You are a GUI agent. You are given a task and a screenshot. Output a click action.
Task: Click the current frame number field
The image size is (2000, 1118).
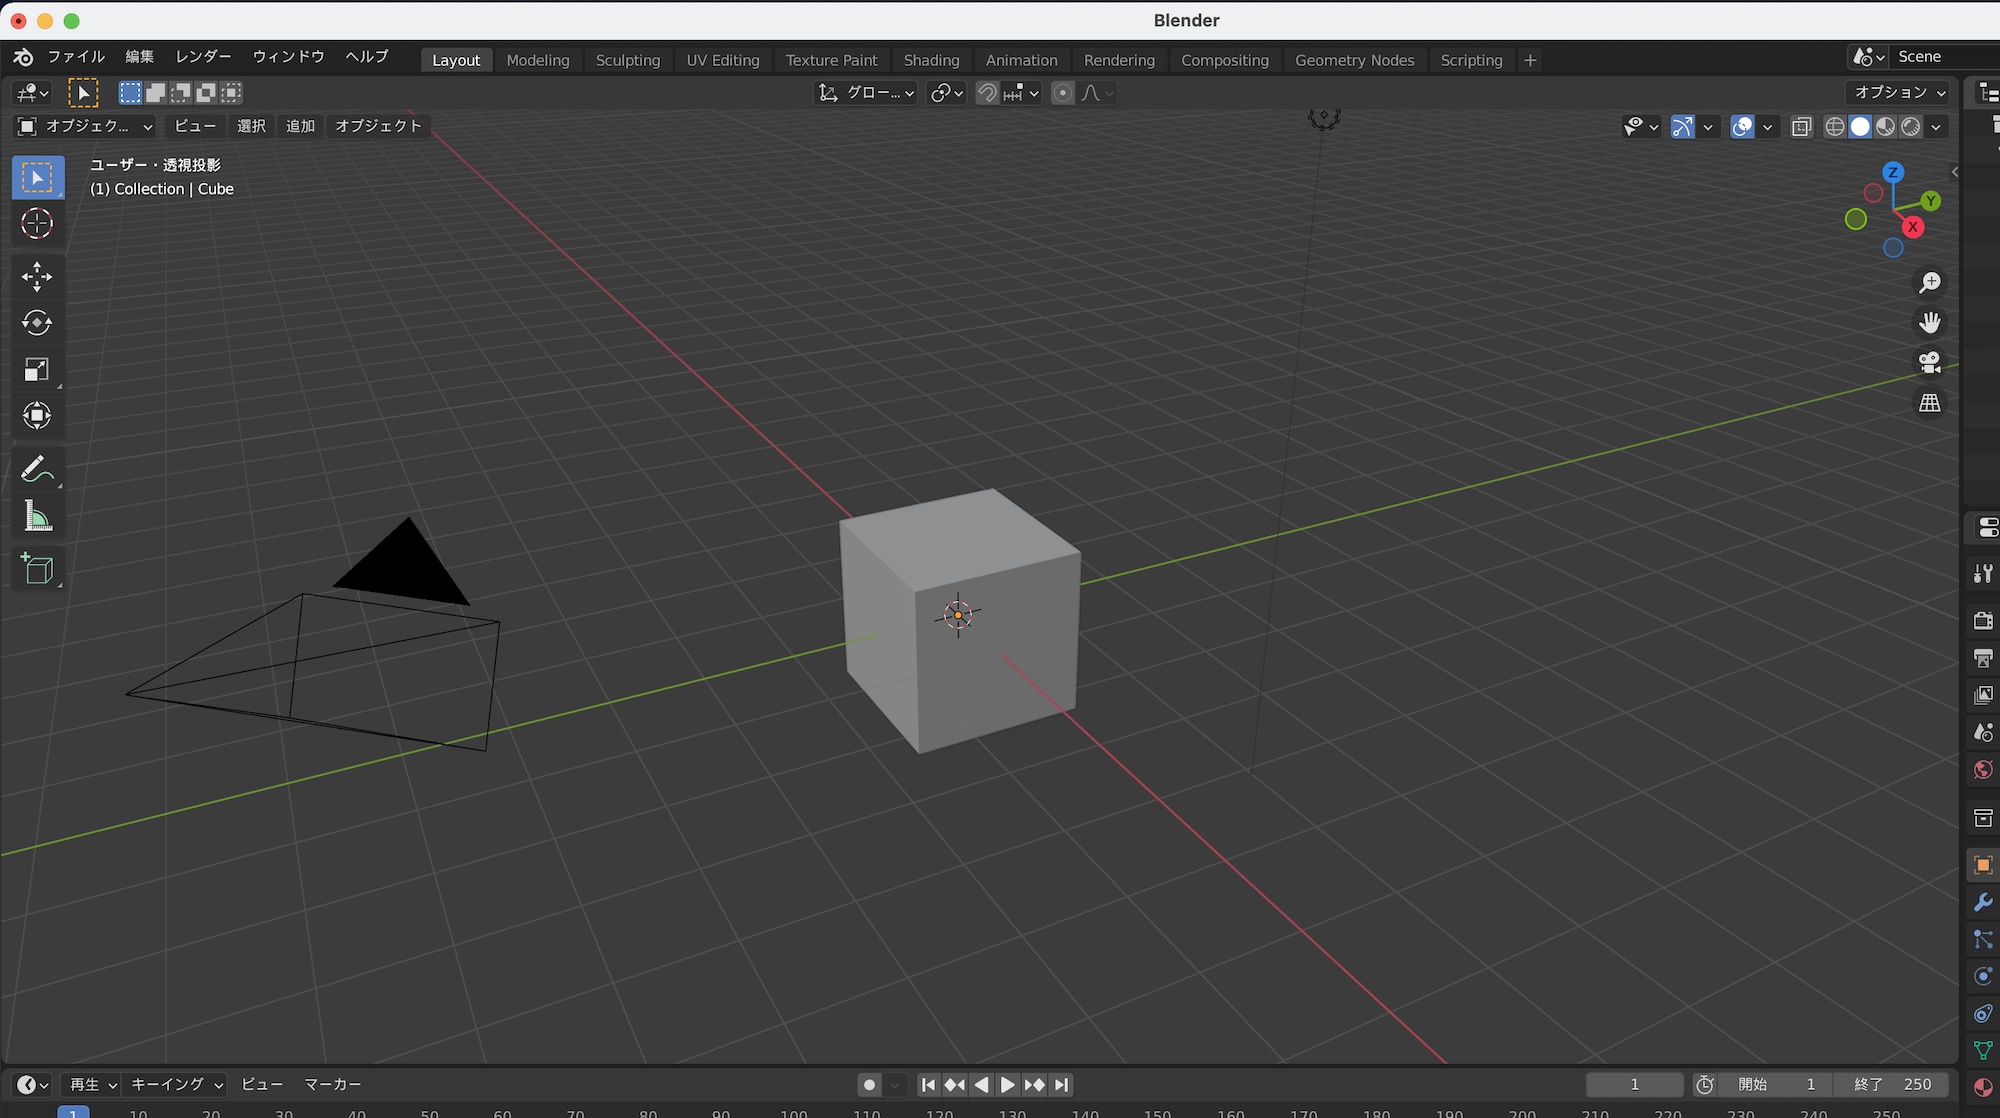pyautogui.click(x=1634, y=1084)
